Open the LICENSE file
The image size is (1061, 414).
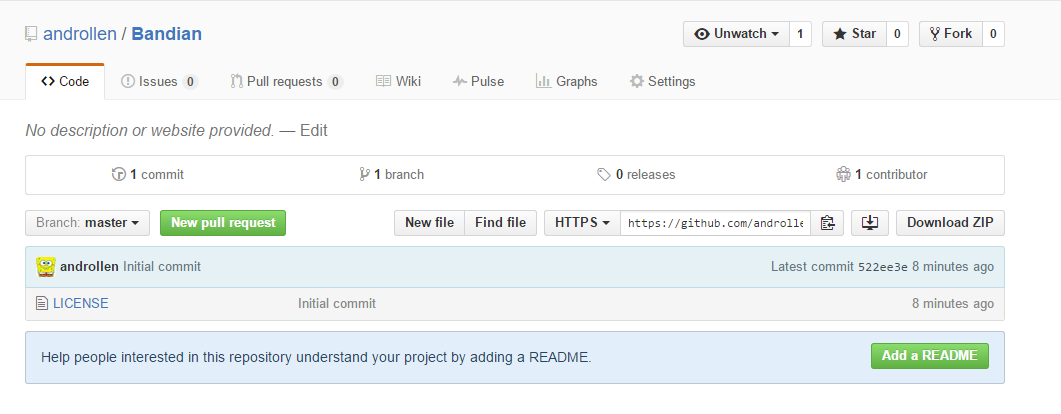tap(81, 304)
